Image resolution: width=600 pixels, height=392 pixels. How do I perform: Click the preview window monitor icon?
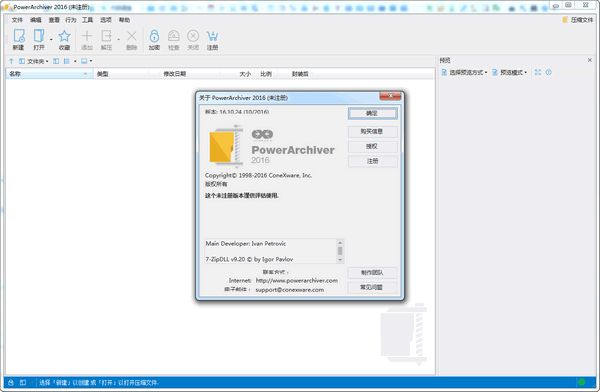tap(84, 61)
